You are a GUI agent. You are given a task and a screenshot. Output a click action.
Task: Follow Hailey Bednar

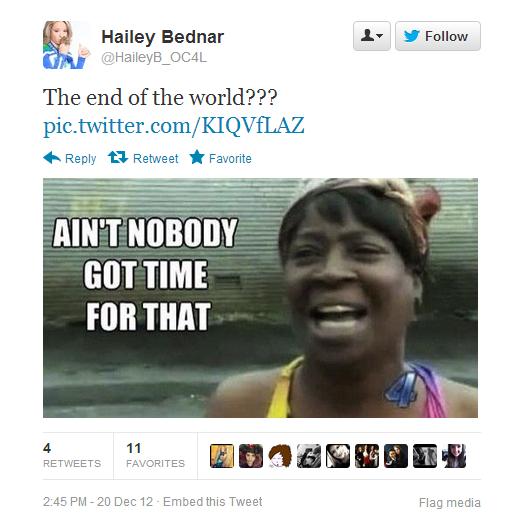point(438,36)
